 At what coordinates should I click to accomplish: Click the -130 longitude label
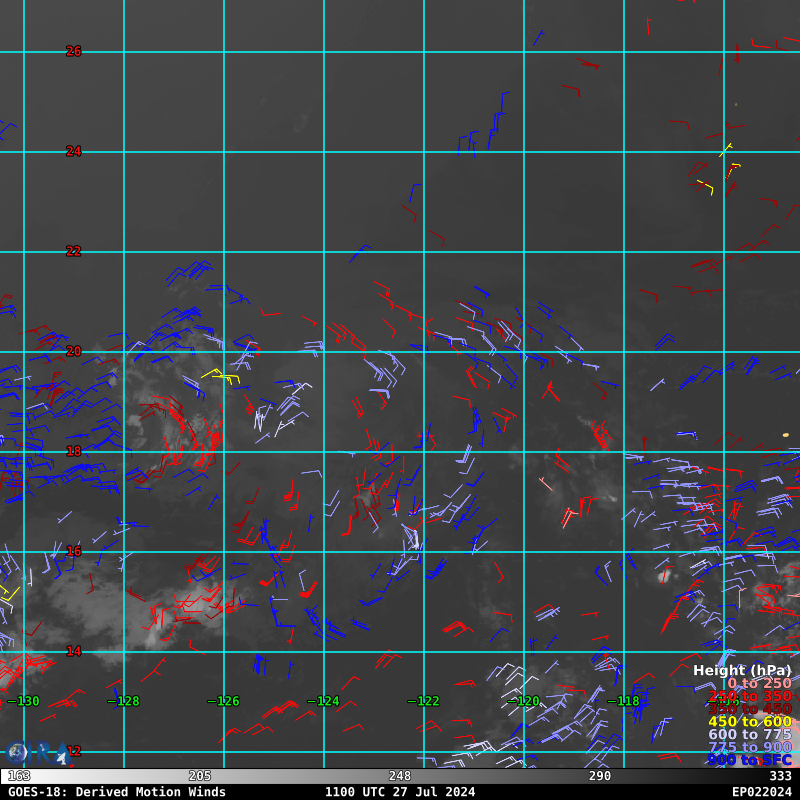tap(24, 701)
